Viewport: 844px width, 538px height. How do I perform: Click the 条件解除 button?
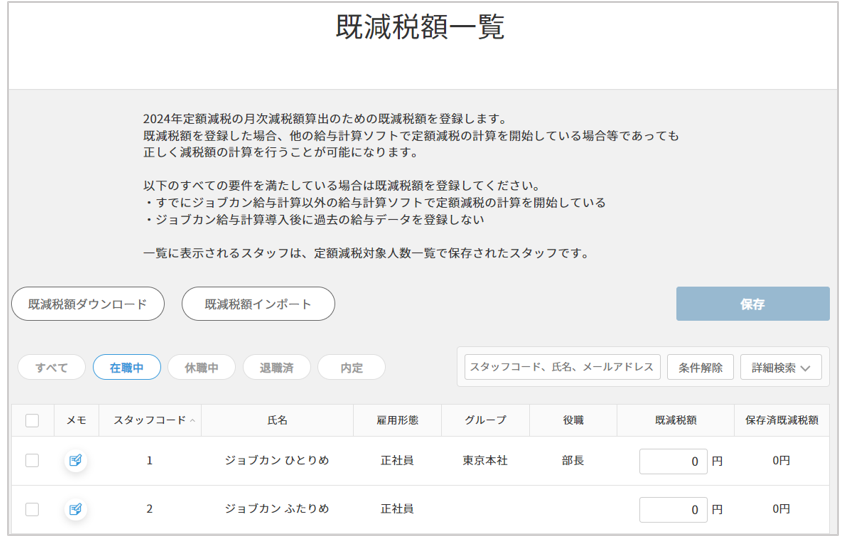(700, 367)
